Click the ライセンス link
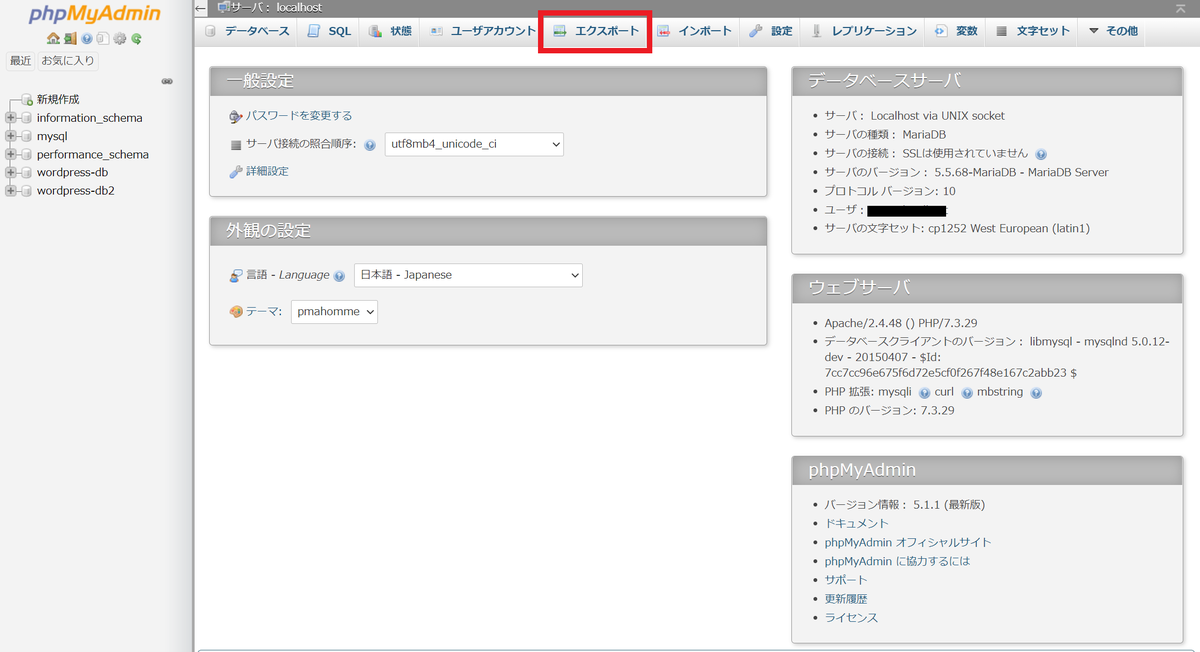Viewport: 1200px width, 652px height. pyautogui.click(x=851, y=618)
